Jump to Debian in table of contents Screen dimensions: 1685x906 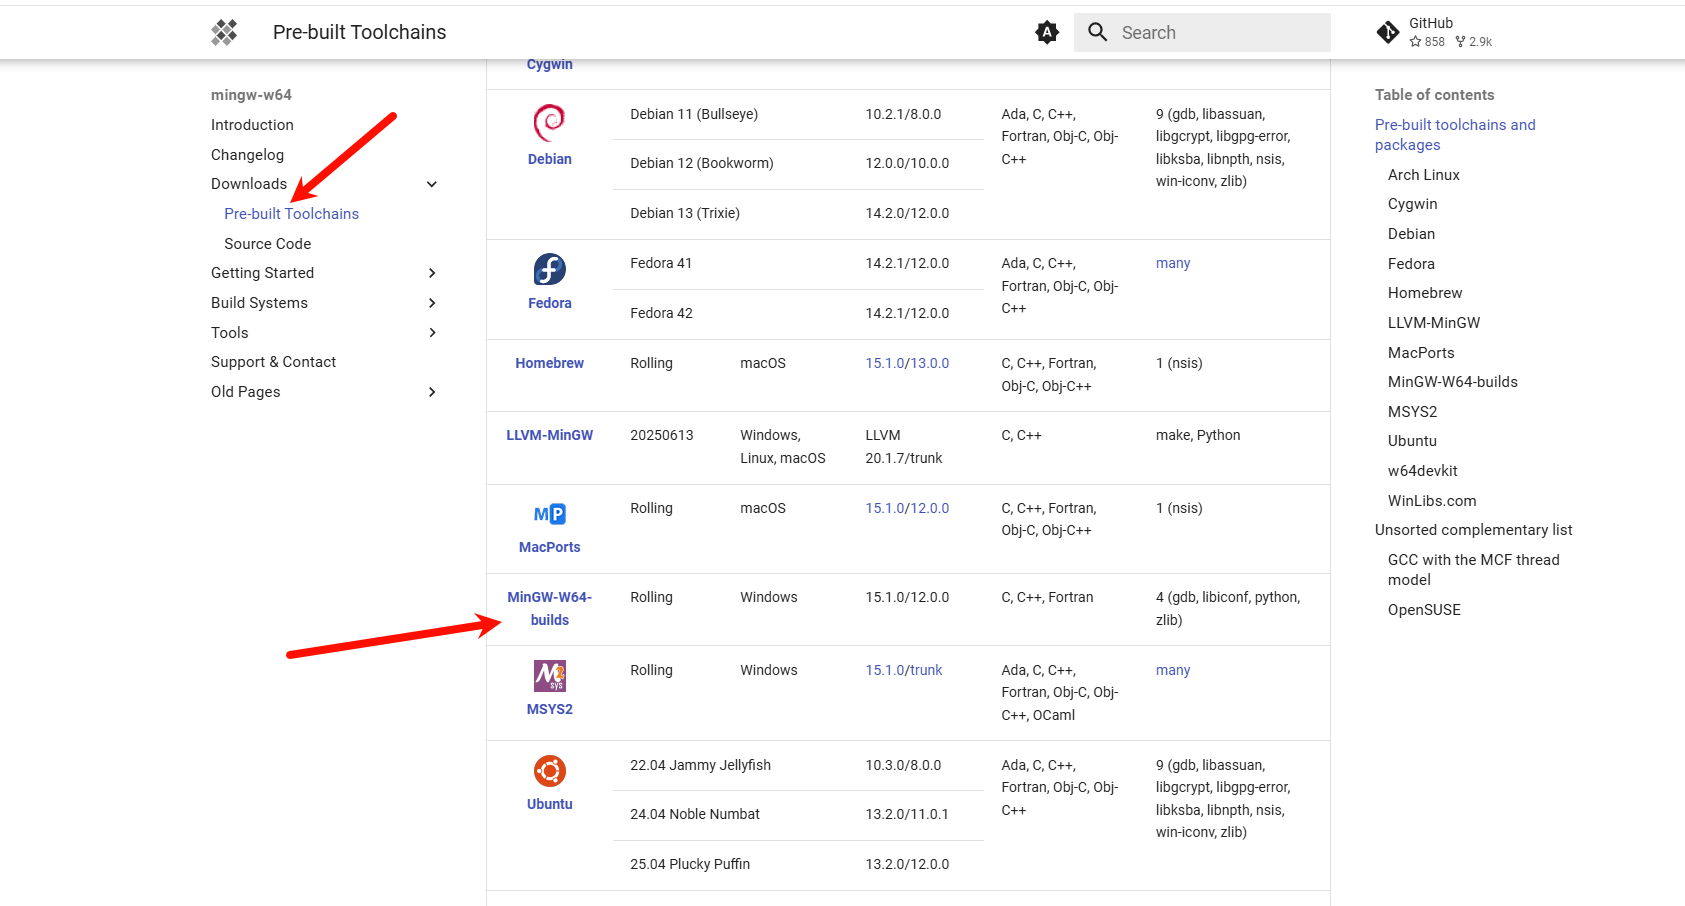click(1411, 234)
